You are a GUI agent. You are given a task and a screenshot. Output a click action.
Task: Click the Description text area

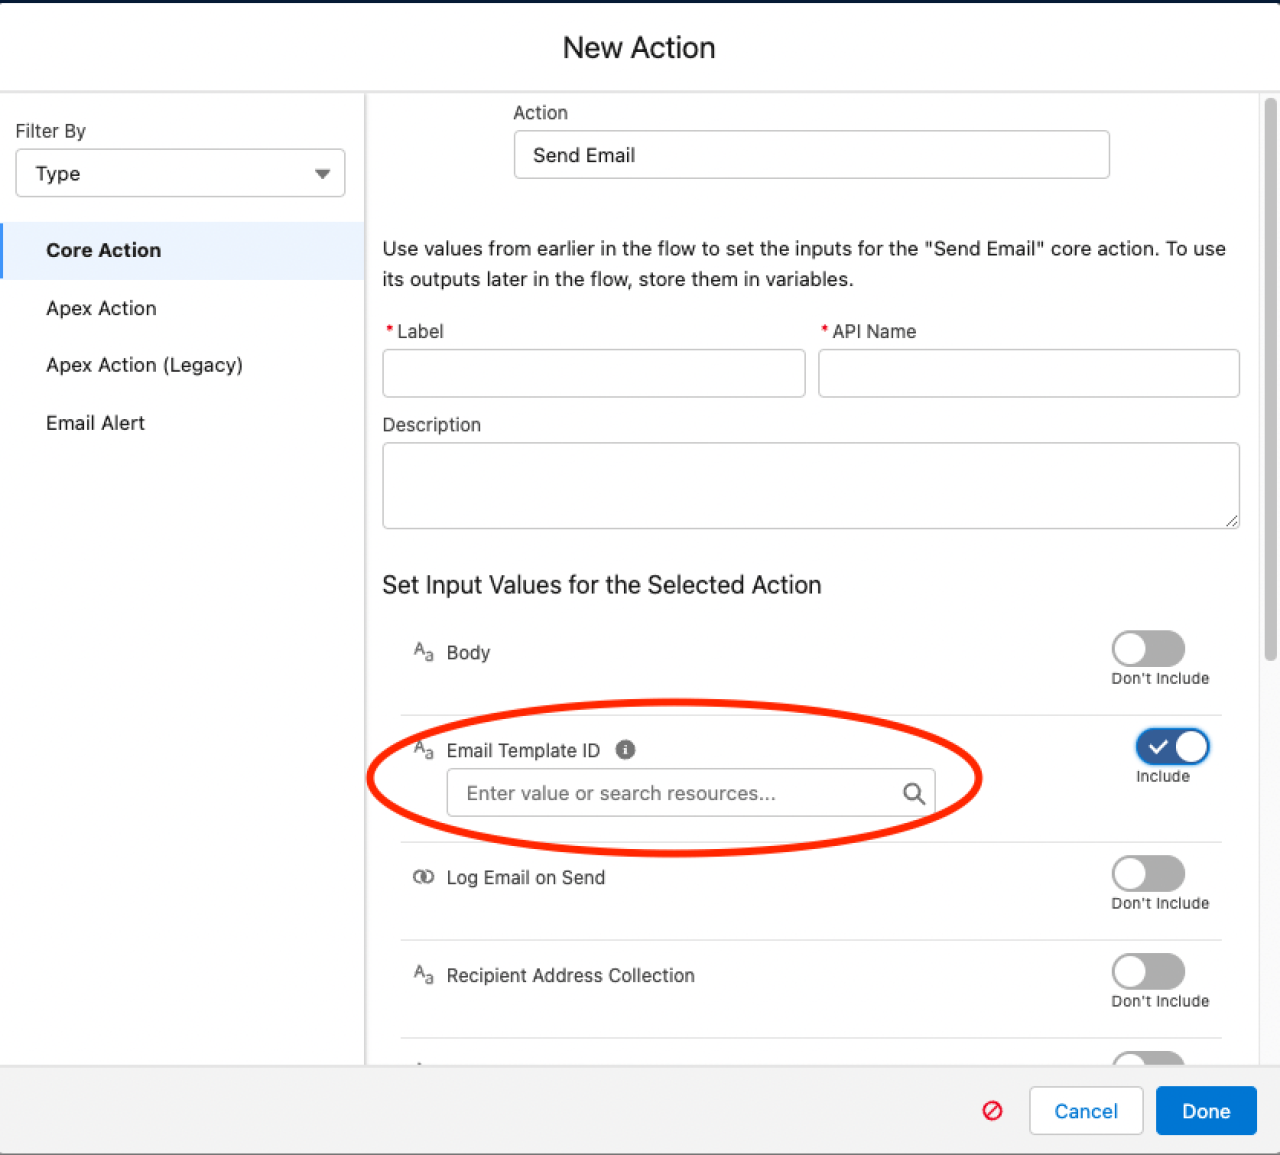click(x=810, y=486)
